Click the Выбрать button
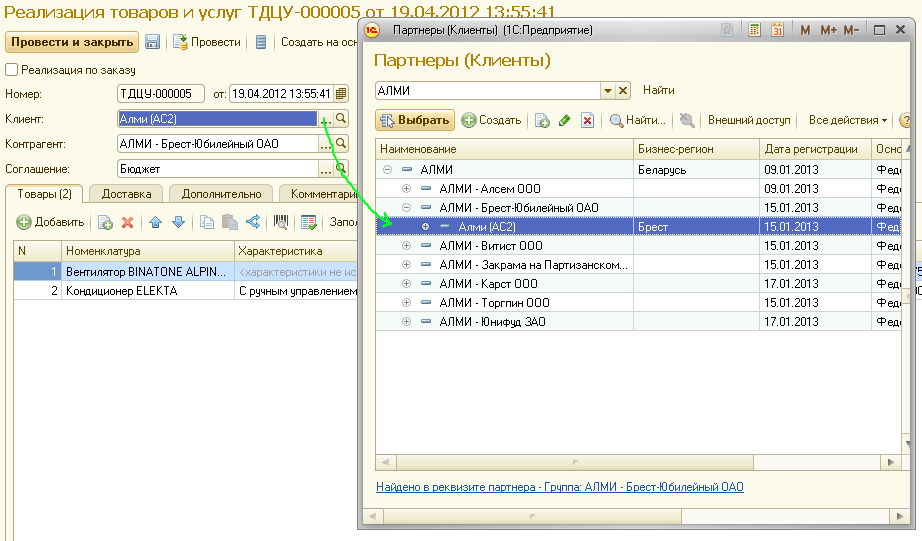 tap(415, 120)
